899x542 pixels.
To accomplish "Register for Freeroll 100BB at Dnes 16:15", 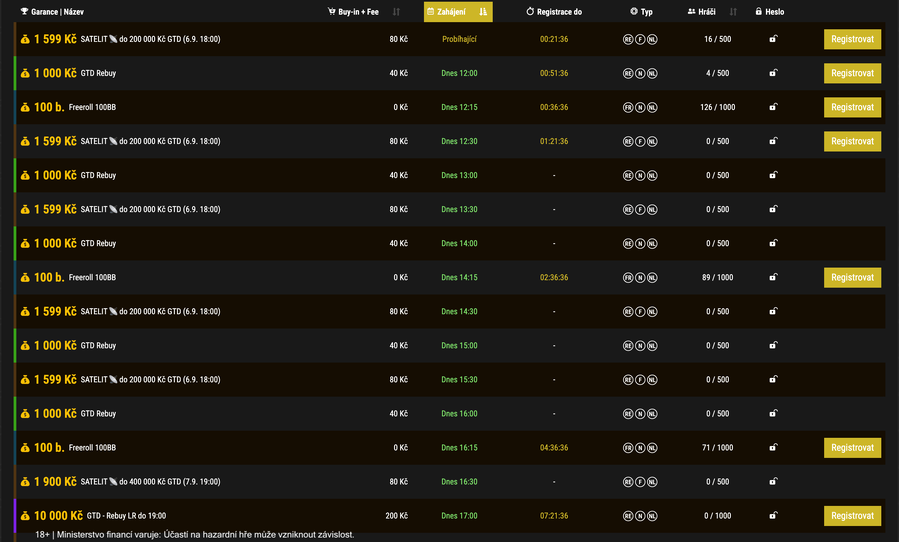I will (x=852, y=447).
